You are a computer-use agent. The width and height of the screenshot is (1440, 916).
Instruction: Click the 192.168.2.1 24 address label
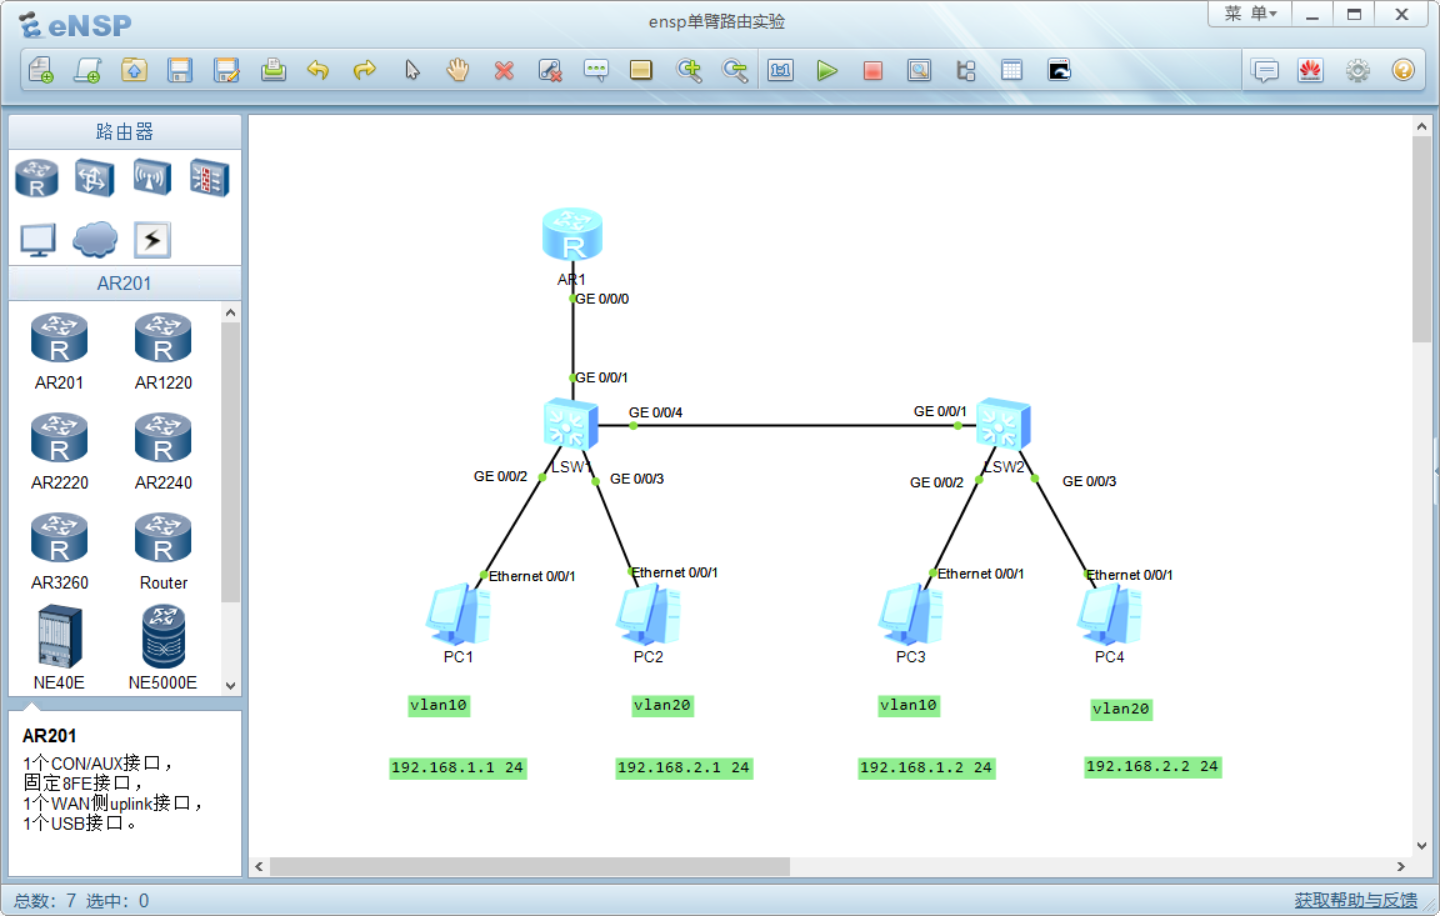tap(683, 768)
